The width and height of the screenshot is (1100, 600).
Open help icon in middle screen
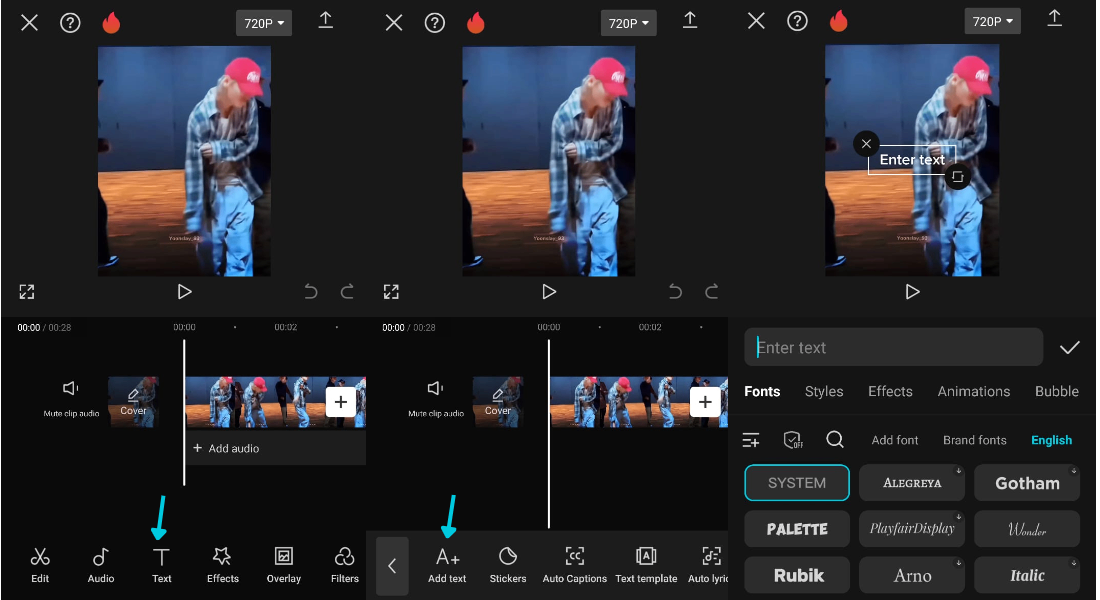(x=435, y=22)
